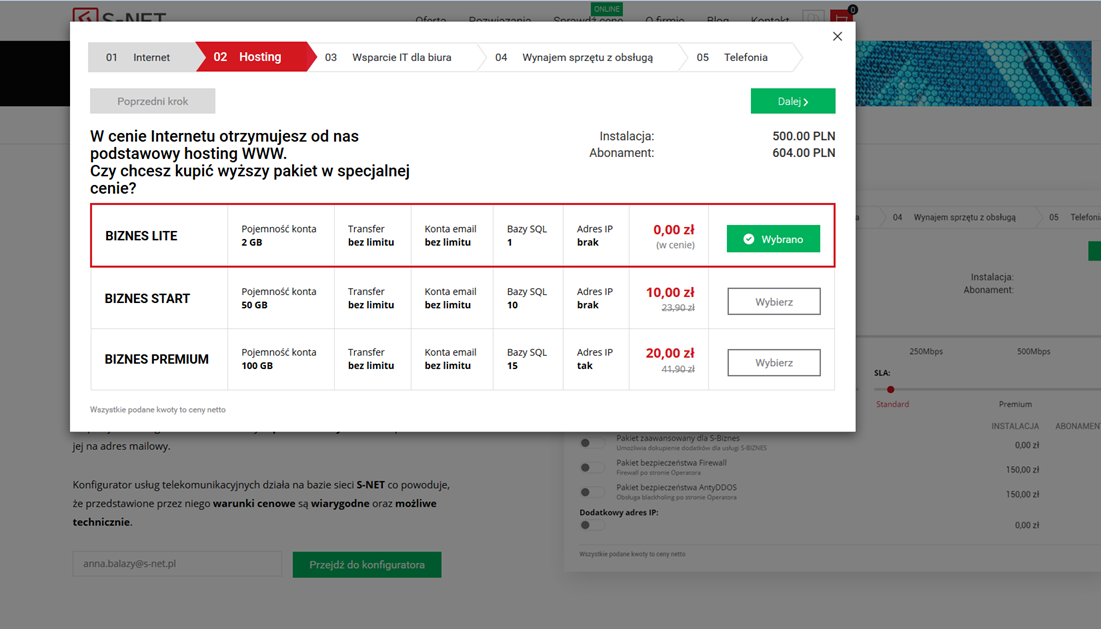
Task: Click the BIZNES PREMIUM package name
Action: 157,359
